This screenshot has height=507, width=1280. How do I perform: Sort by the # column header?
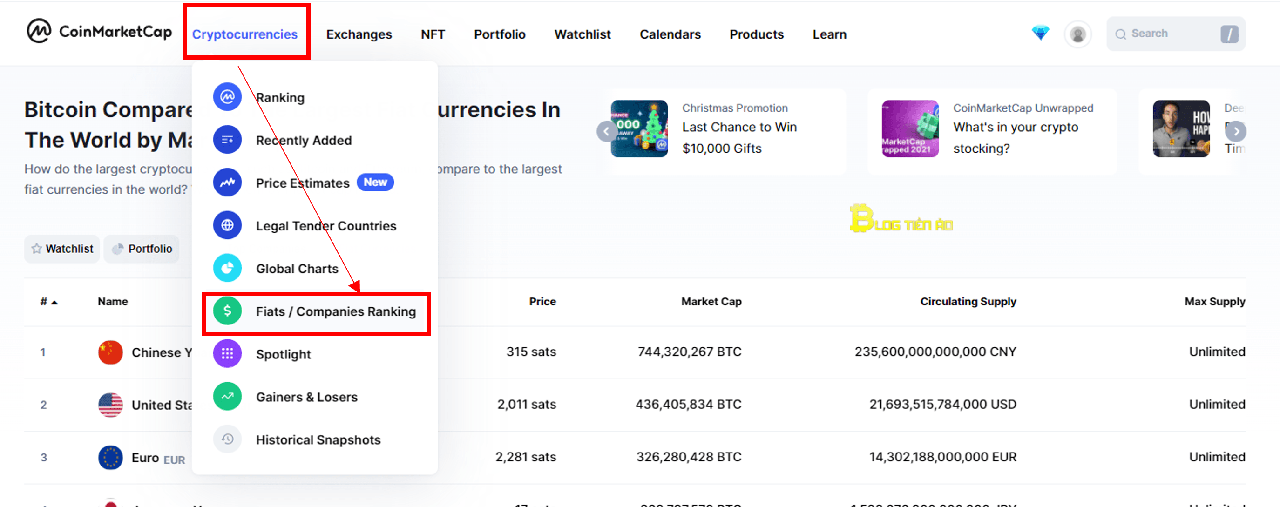(x=49, y=302)
